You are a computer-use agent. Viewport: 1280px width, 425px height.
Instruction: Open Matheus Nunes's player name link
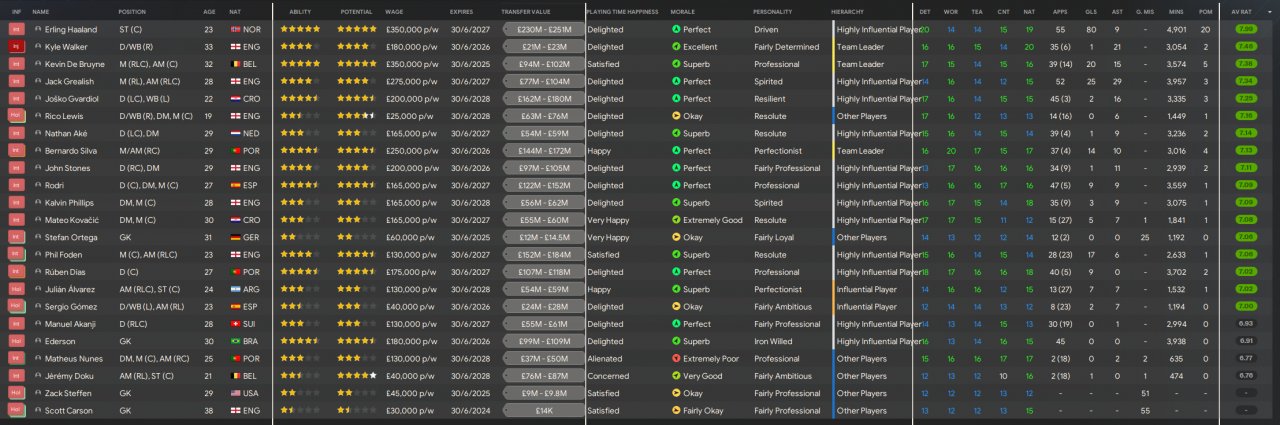(73, 358)
